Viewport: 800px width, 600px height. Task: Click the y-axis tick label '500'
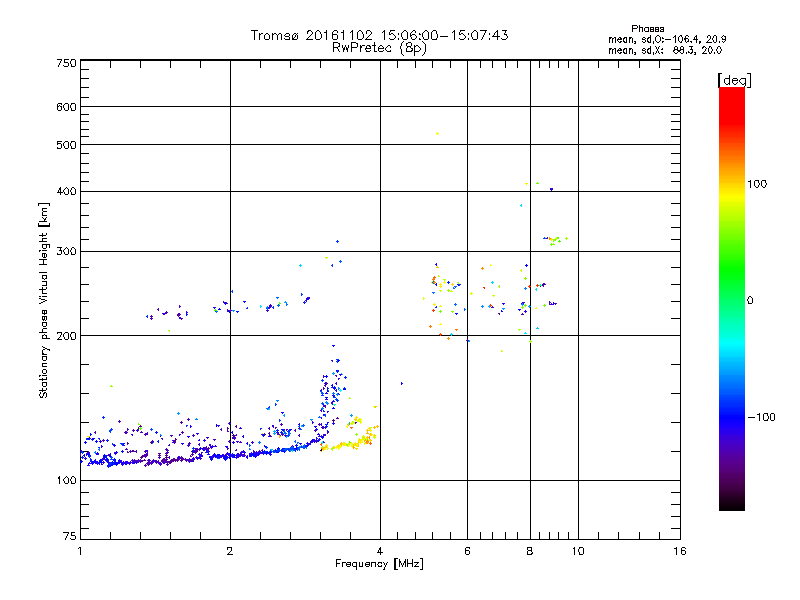[66, 145]
